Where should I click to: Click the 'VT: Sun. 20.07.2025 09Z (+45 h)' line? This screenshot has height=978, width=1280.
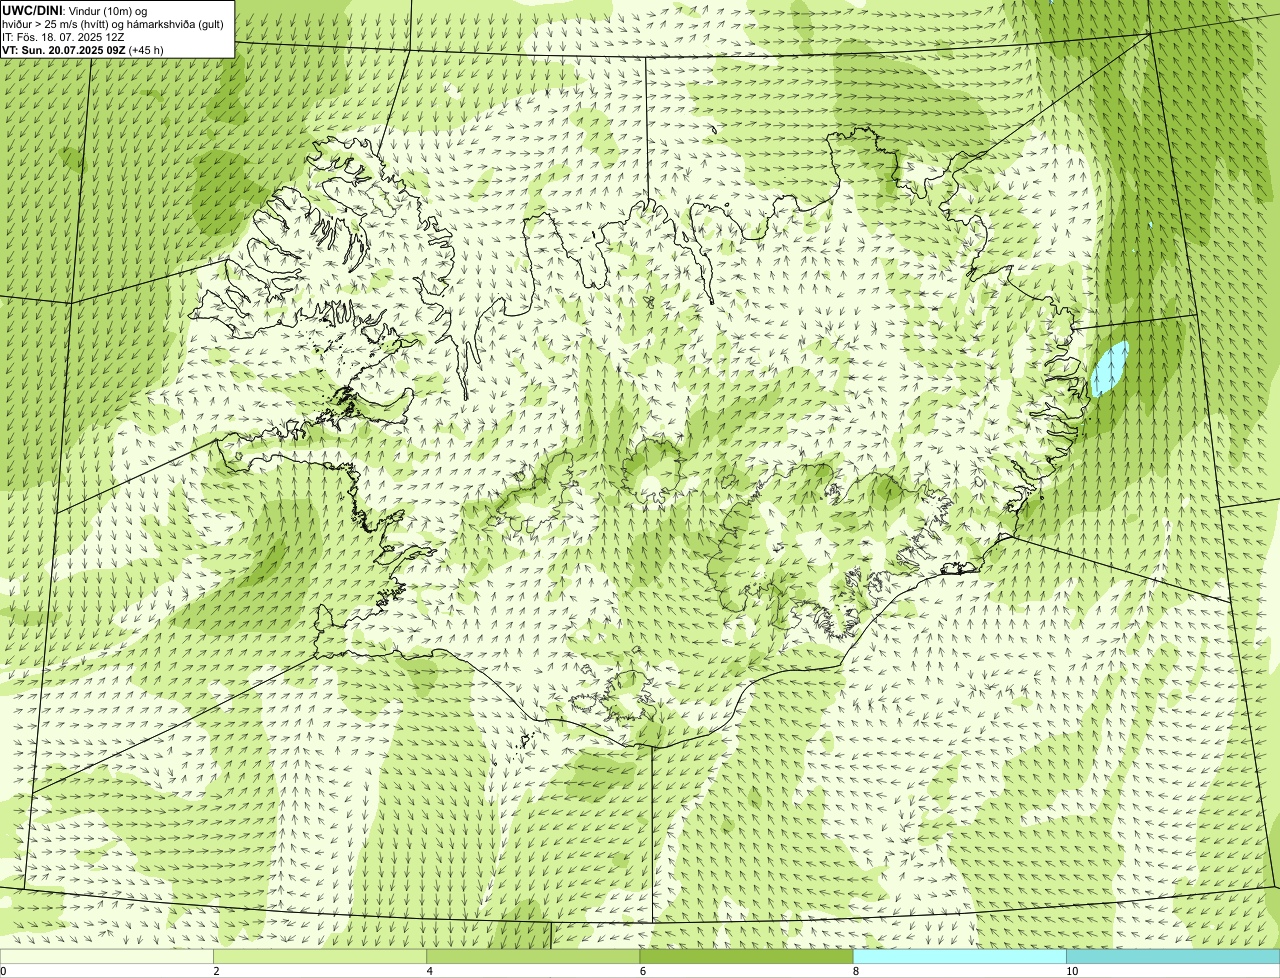(x=83, y=50)
